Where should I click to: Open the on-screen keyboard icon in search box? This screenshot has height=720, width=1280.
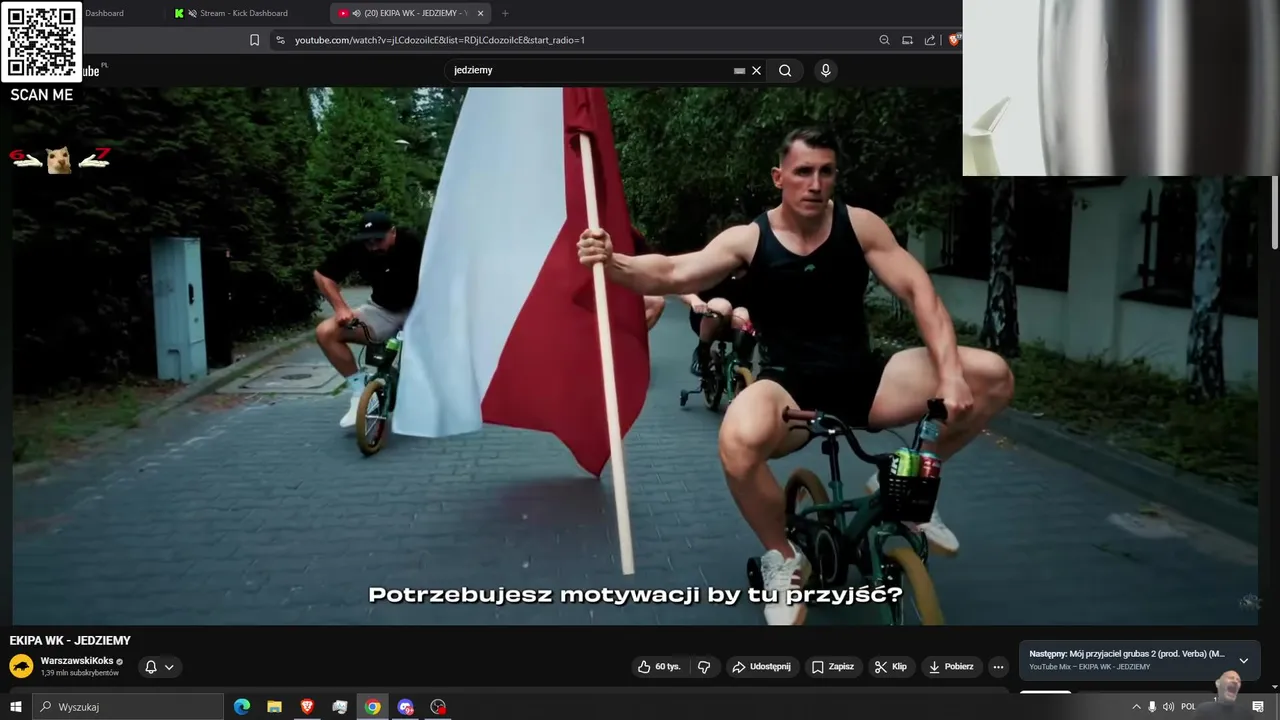(x=739, y=71)
